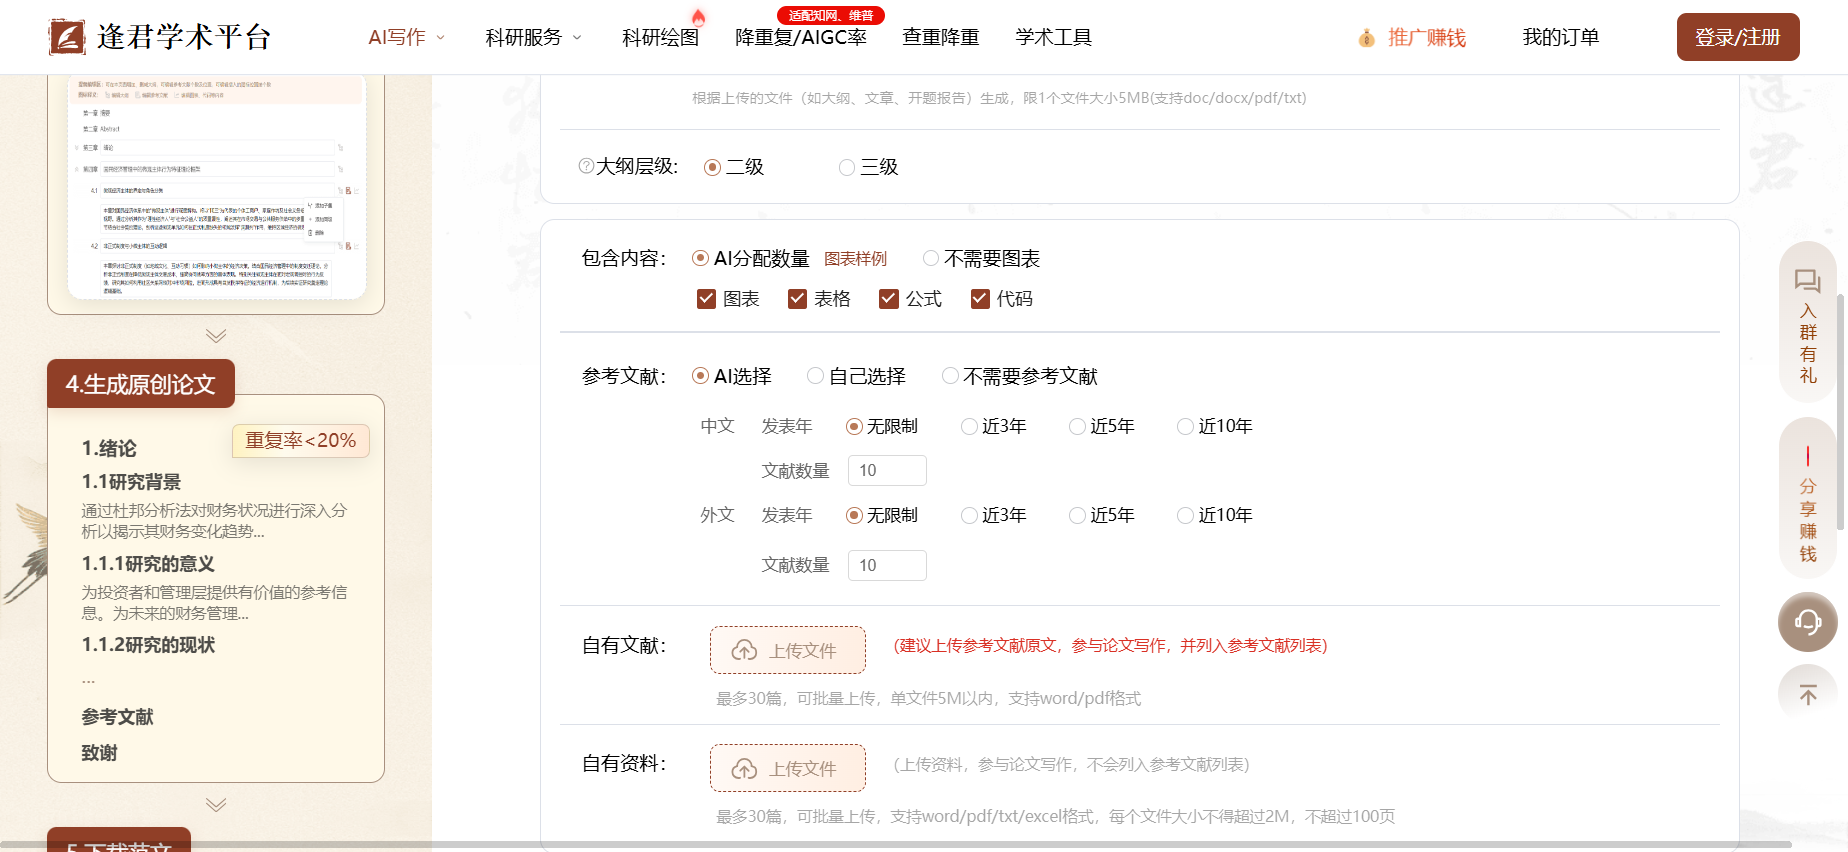Click the down chevron below the 致谢 card
Viewport: 1848px width, 852px height.
(216, 804)
